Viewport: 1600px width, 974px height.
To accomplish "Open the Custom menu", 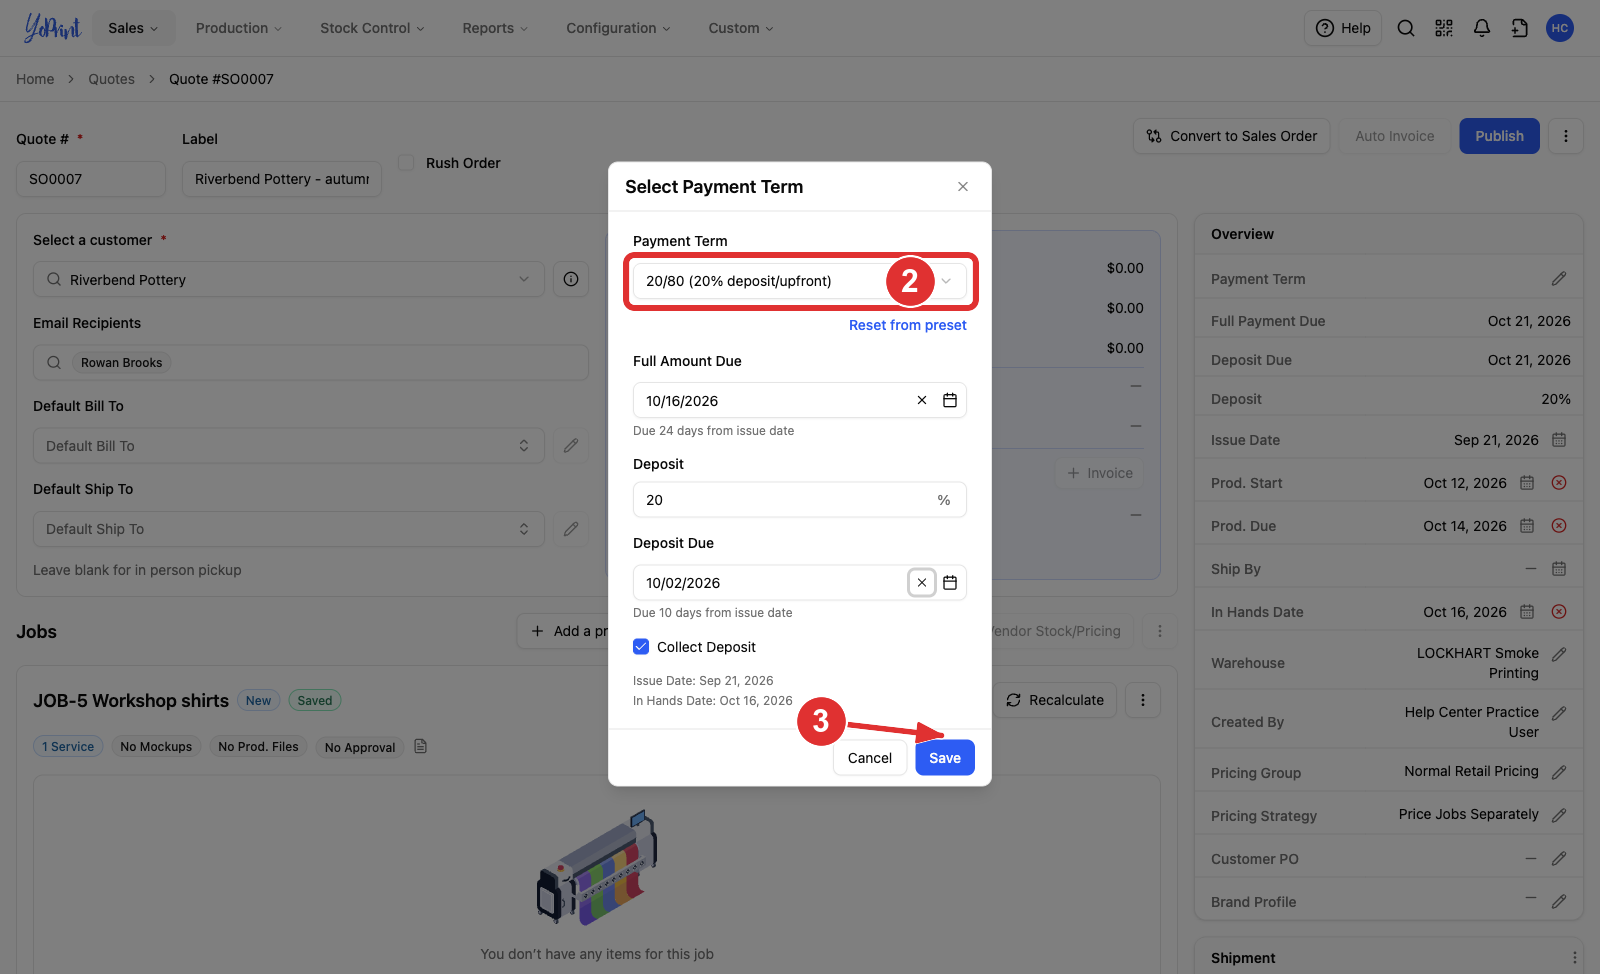I will point(741,28).
